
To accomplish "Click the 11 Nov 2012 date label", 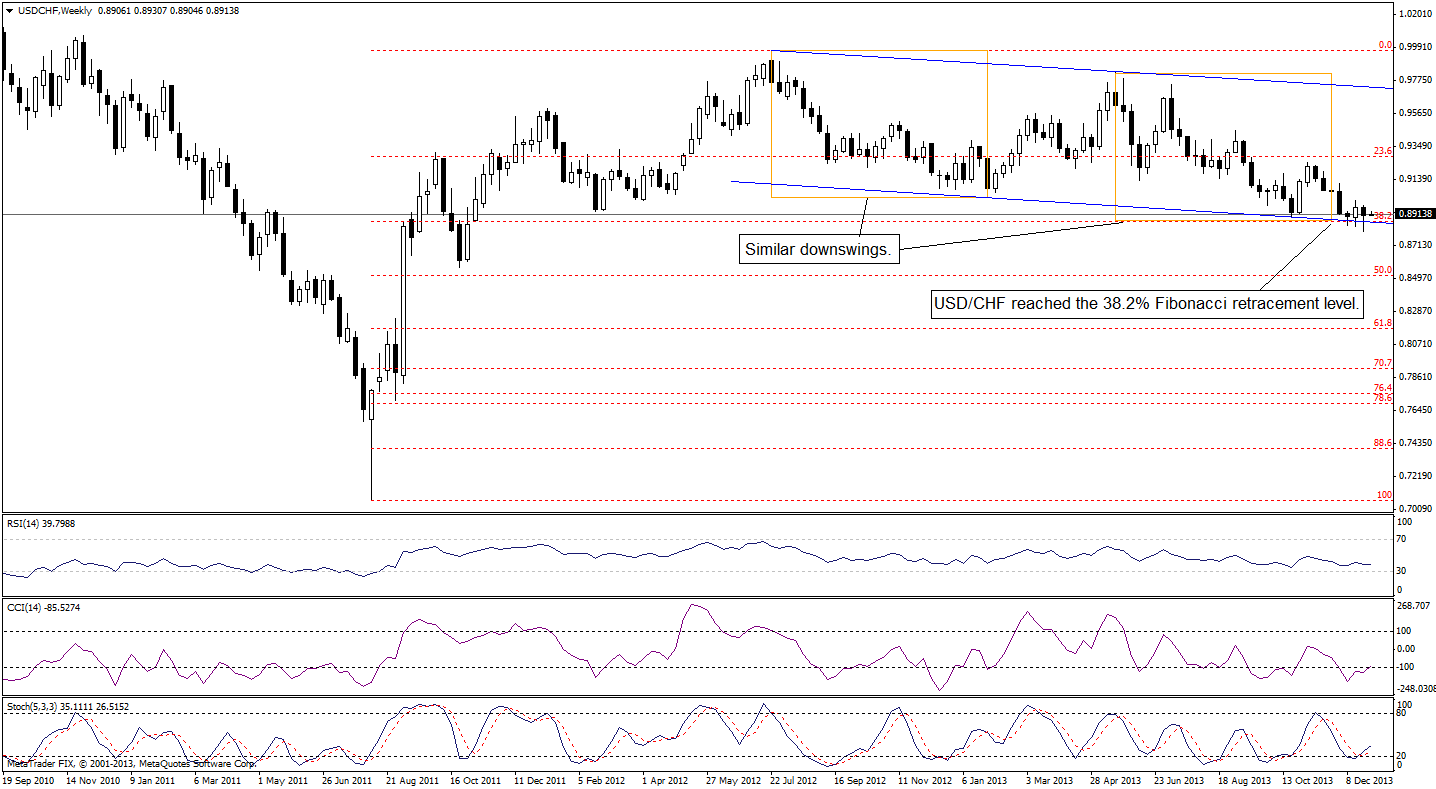I will pyautogui.click(x=923, y=779).
